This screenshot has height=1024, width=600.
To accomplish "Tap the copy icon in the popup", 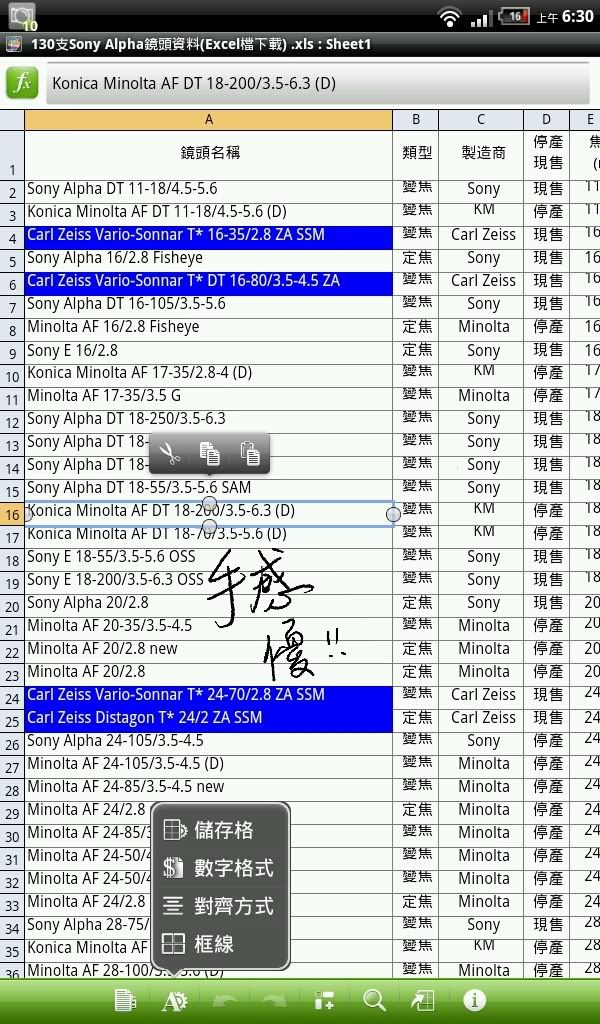I will click(210, 453).
